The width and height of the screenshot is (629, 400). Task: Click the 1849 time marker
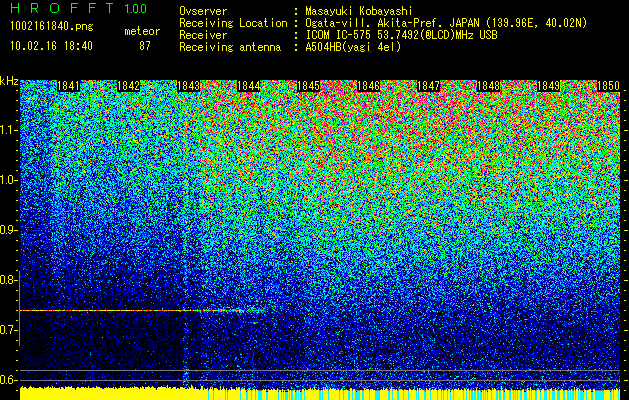pos(549,86)
